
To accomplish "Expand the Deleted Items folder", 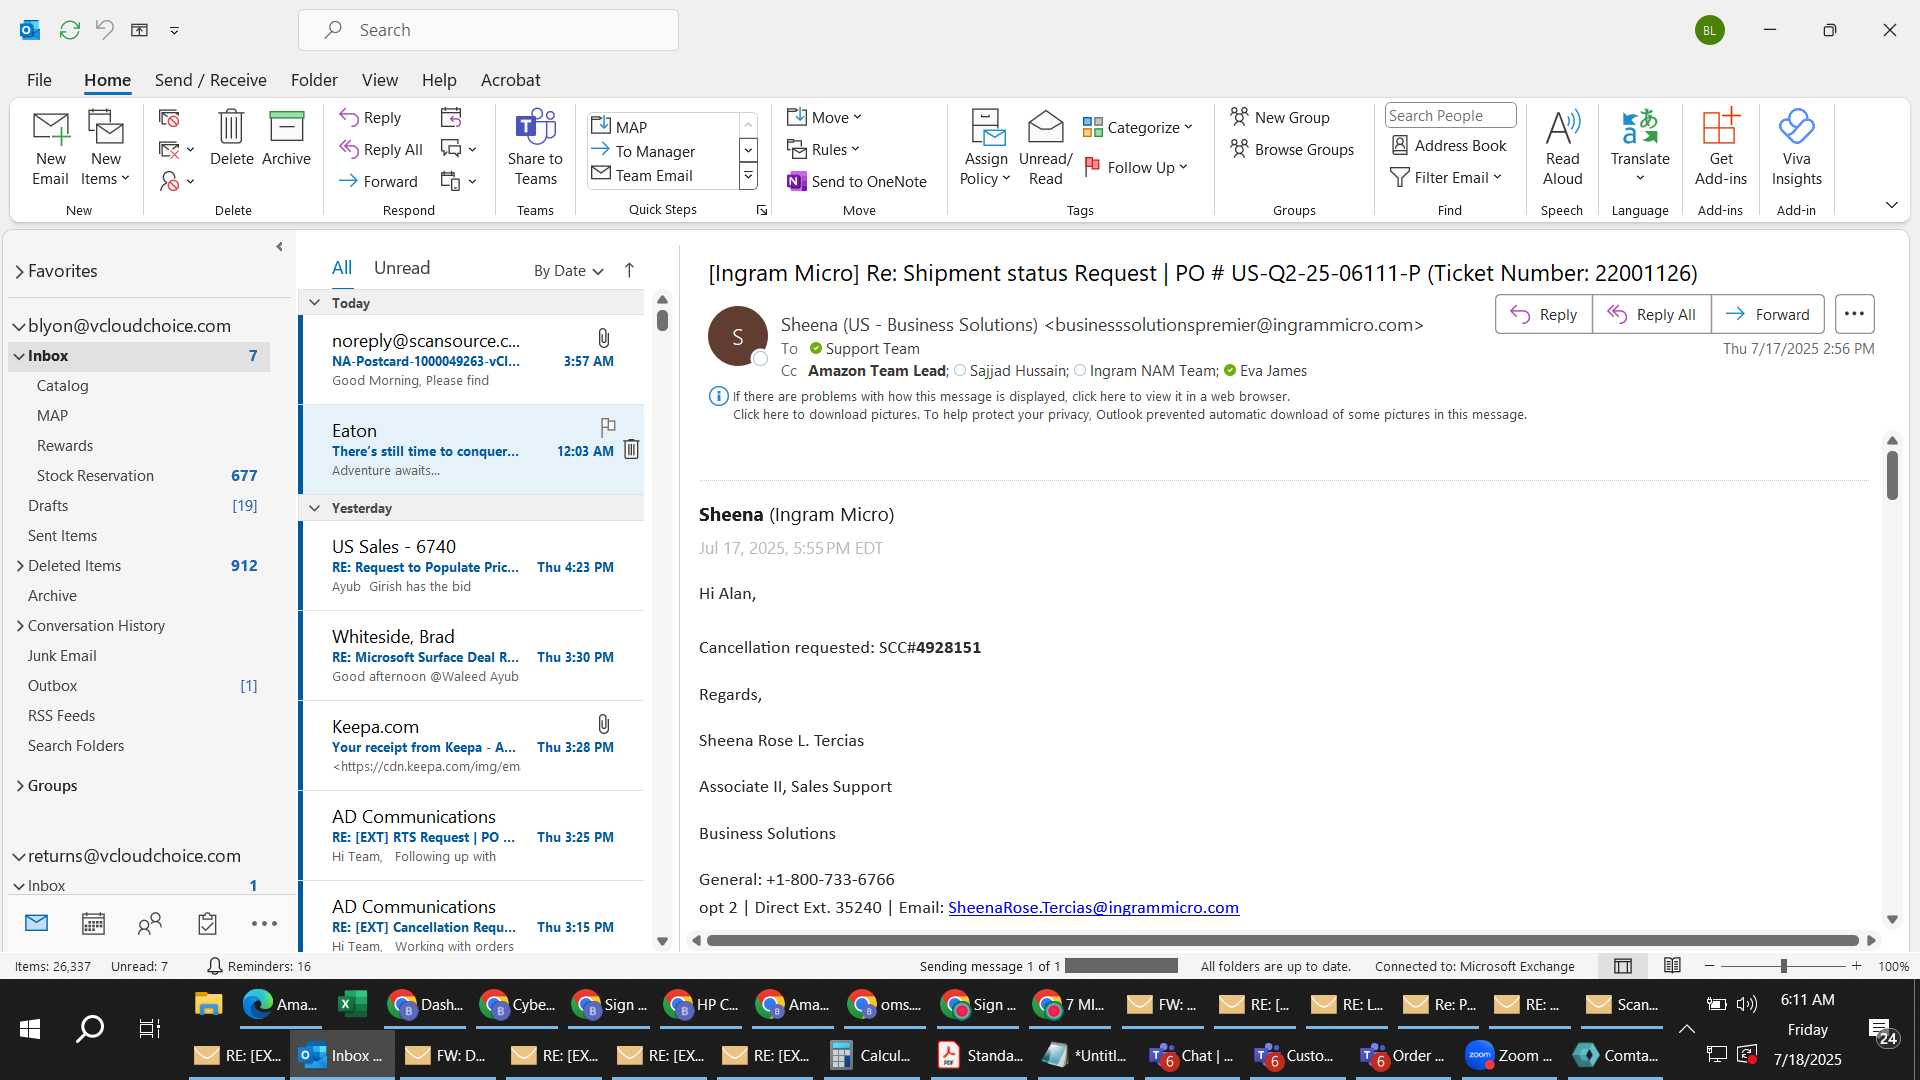I will tap(20, 566).
